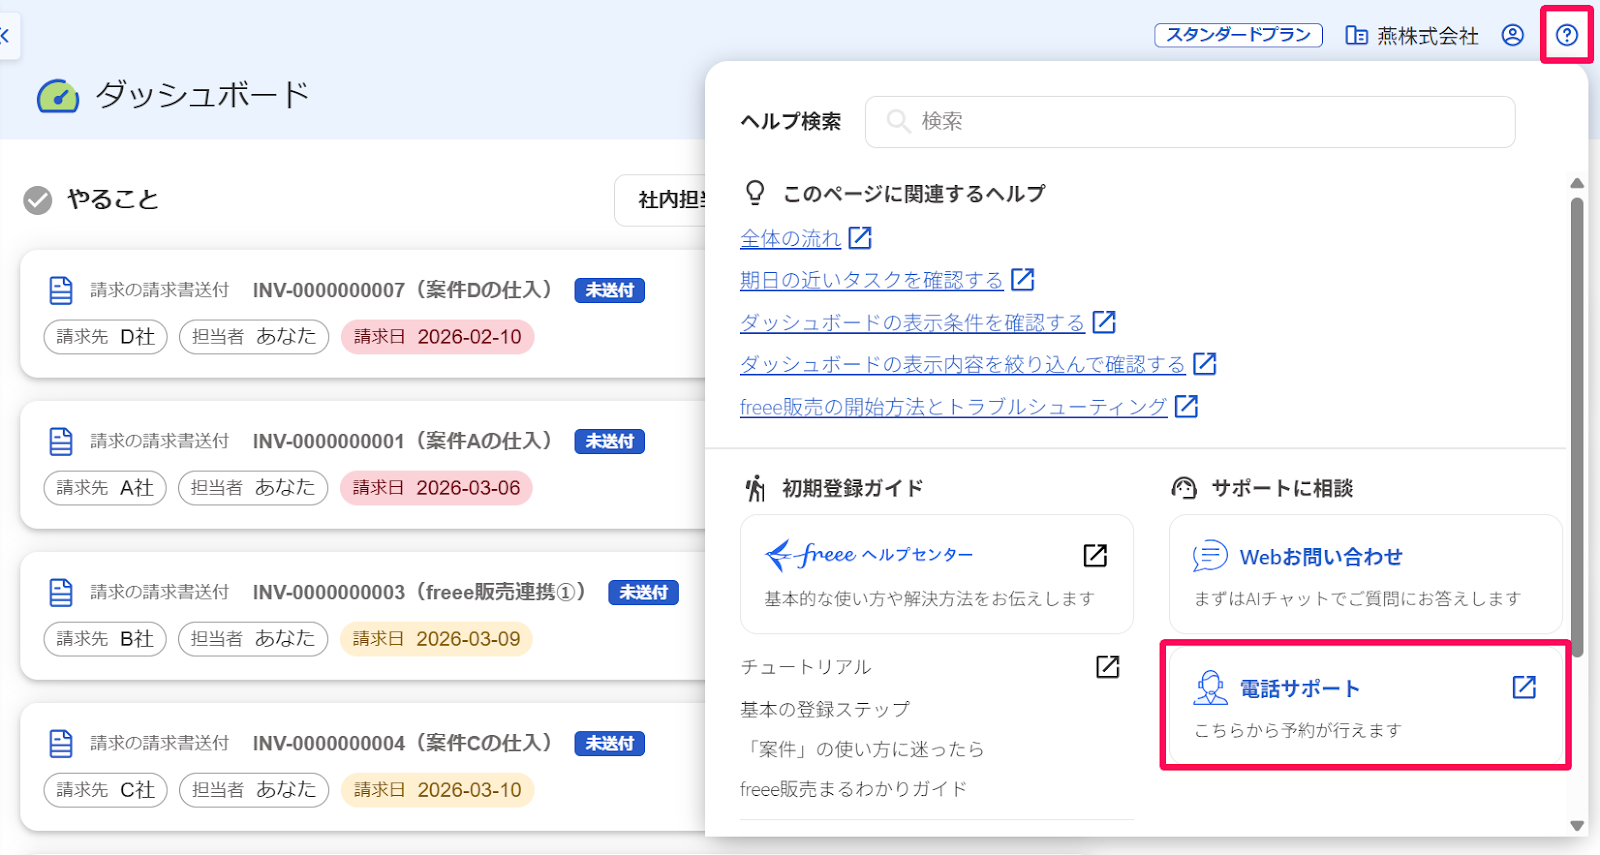The width and height of the screenshot is (1600, 855).
Task: Click external-link icon in ヘルプセンター card
Action: 1095,555
